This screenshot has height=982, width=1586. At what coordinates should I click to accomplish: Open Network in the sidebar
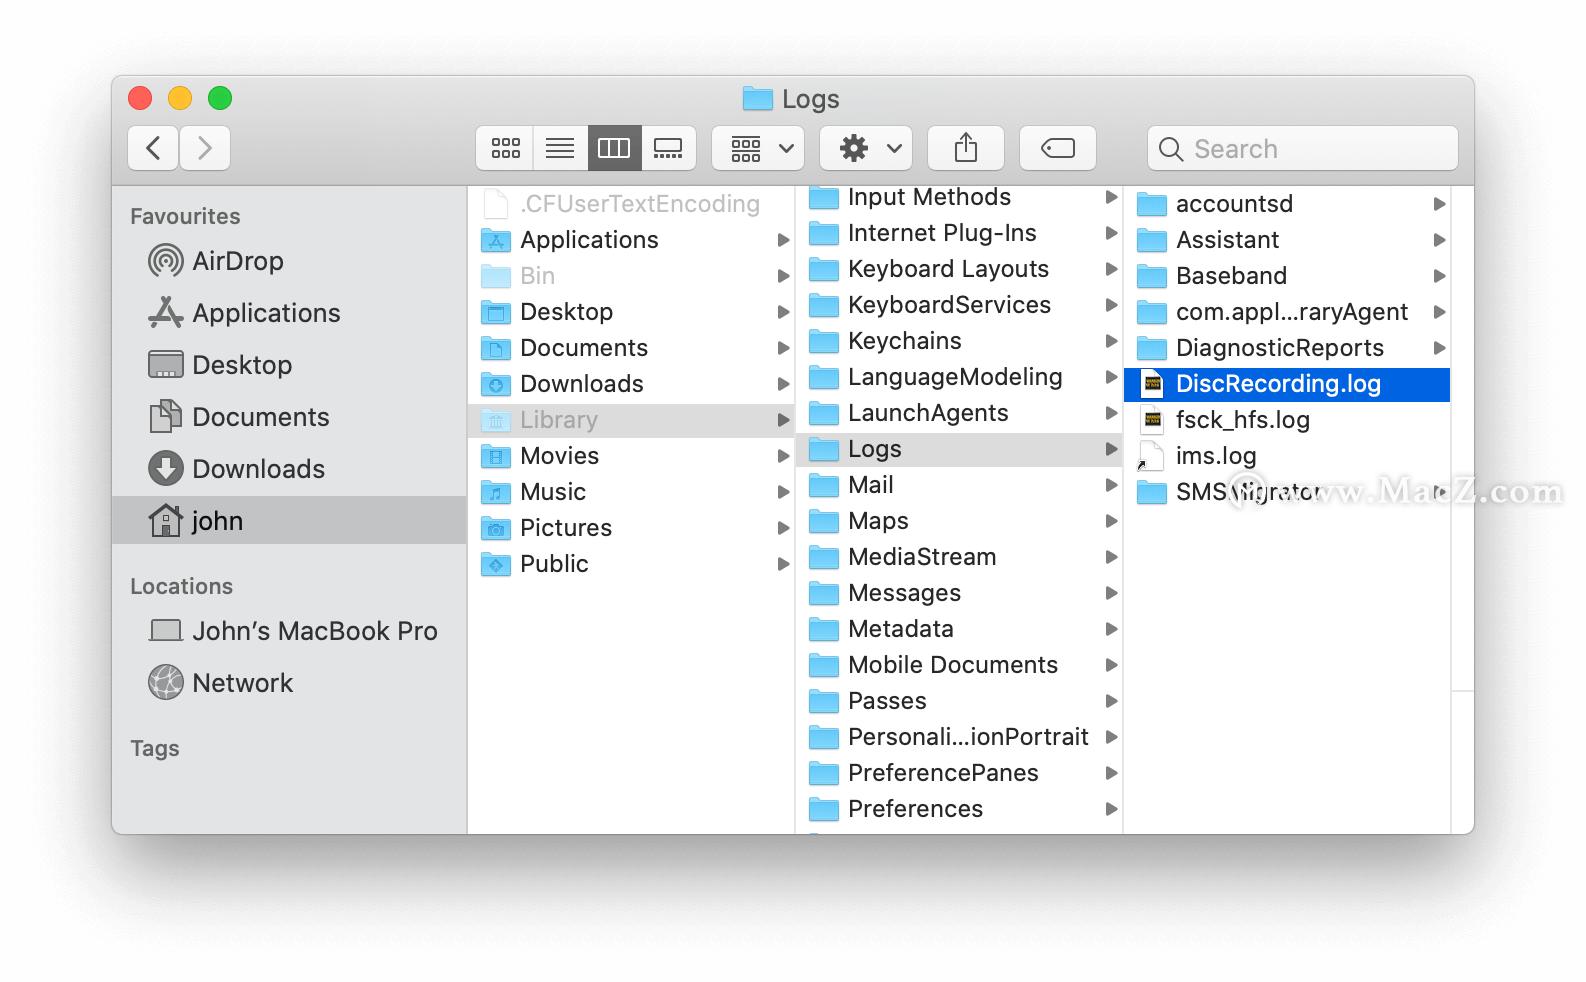tap(289, 683)
